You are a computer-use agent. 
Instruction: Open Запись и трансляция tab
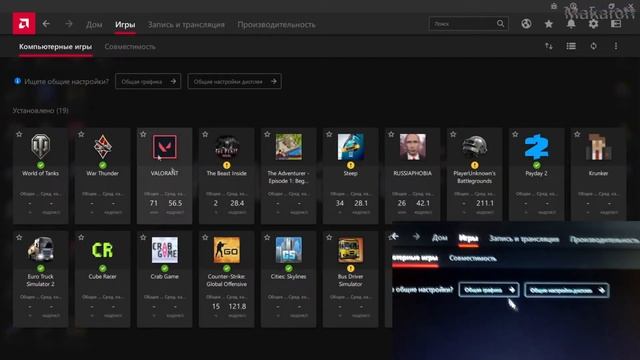186,24
